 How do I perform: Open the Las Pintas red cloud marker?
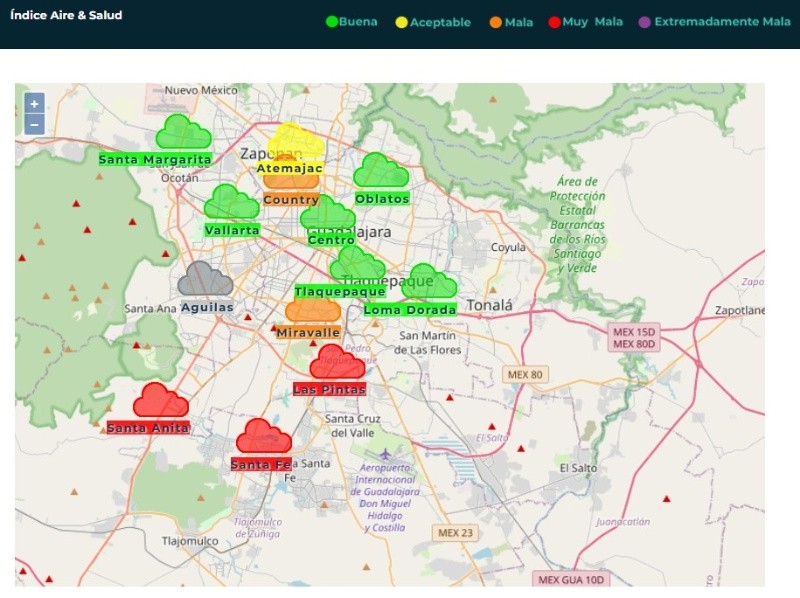click(337, 362)
